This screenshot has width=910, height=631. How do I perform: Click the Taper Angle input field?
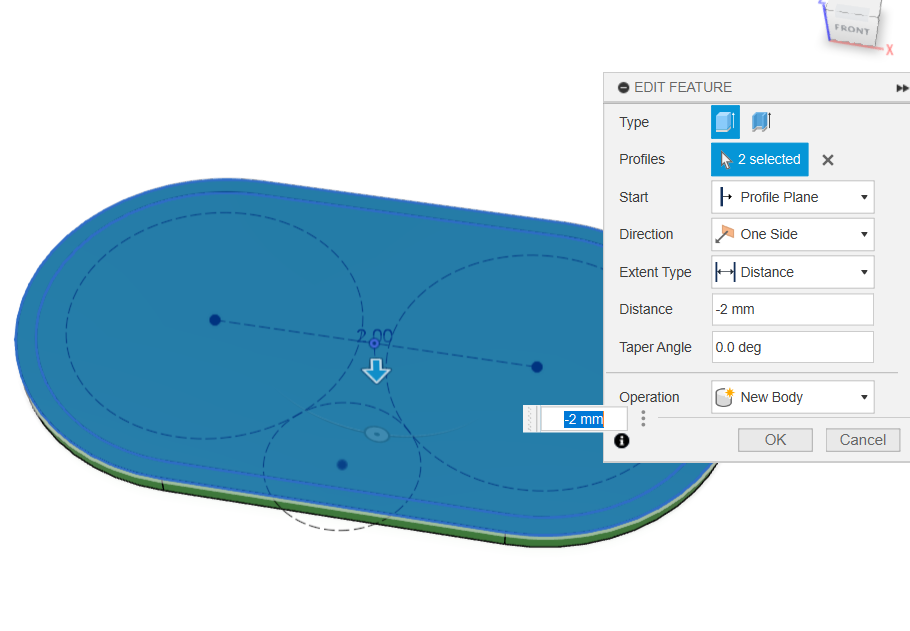[792, 347]
